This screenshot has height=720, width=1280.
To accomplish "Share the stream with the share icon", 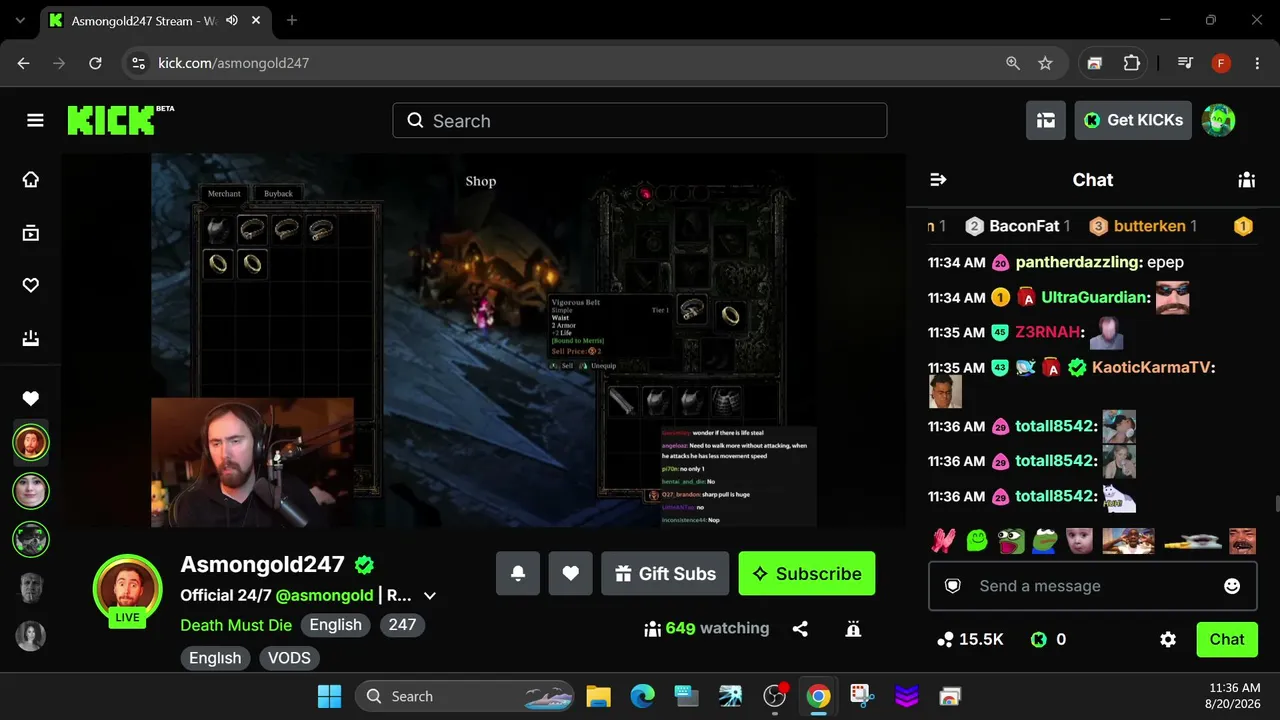I will point(800,629).
